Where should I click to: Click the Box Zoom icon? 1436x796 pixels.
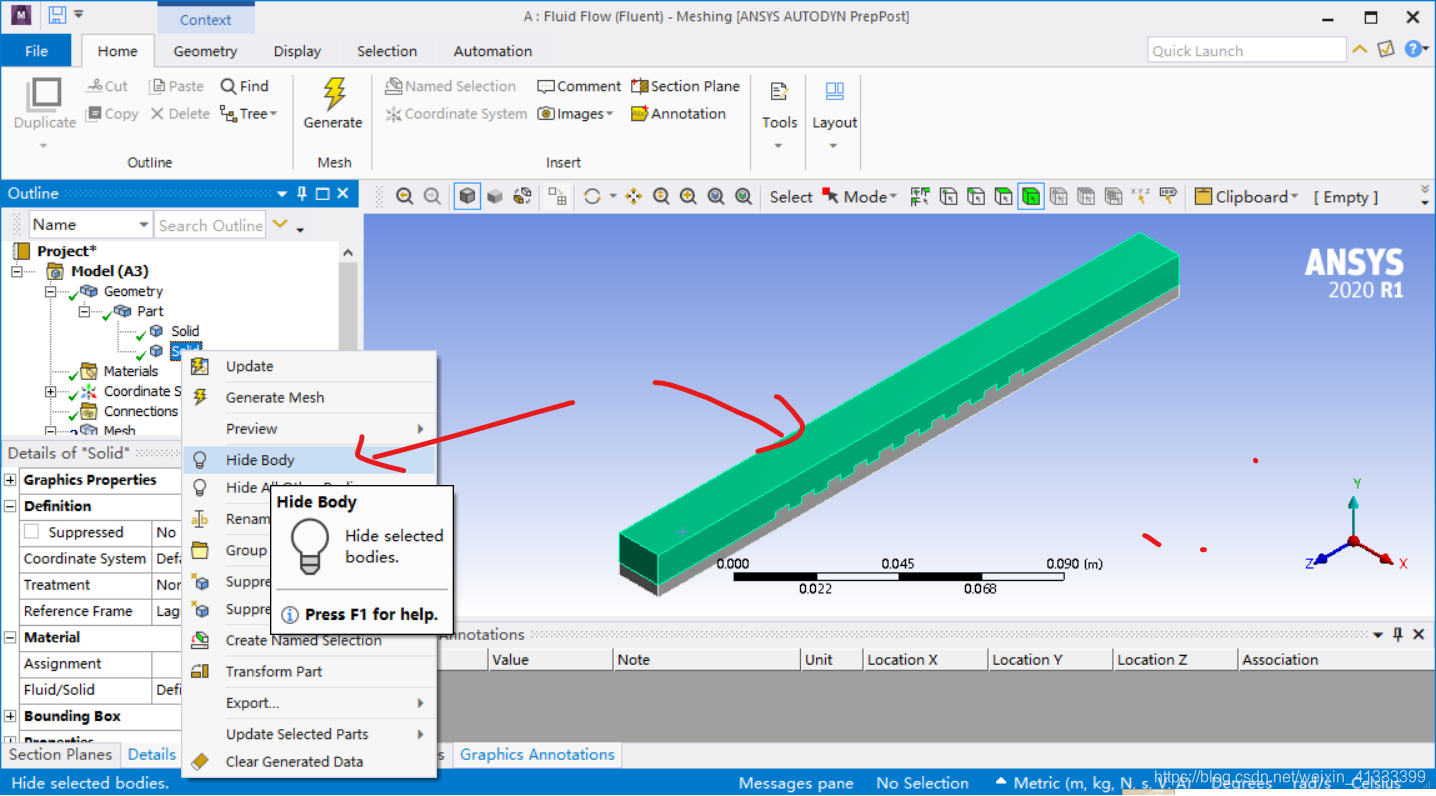pos(688,197)
